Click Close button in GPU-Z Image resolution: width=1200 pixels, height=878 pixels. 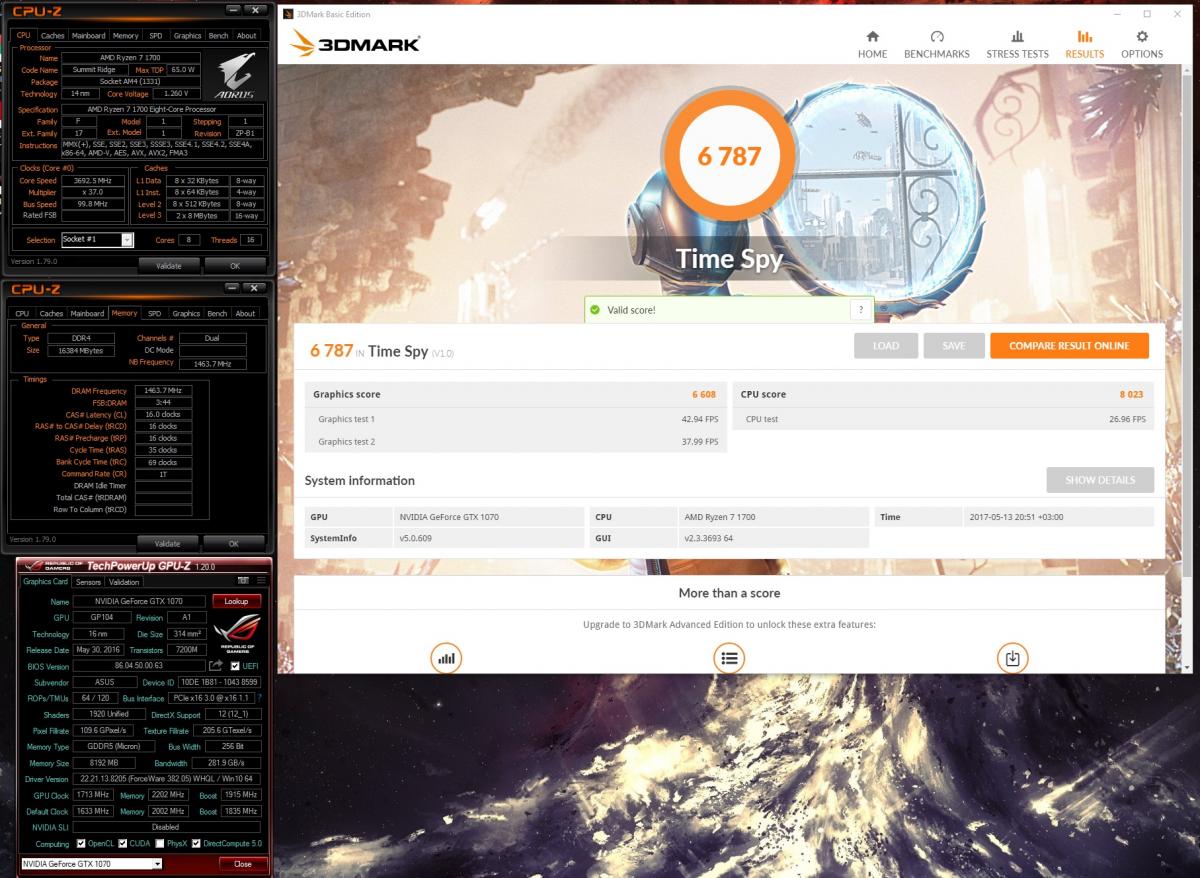[242, 863]
